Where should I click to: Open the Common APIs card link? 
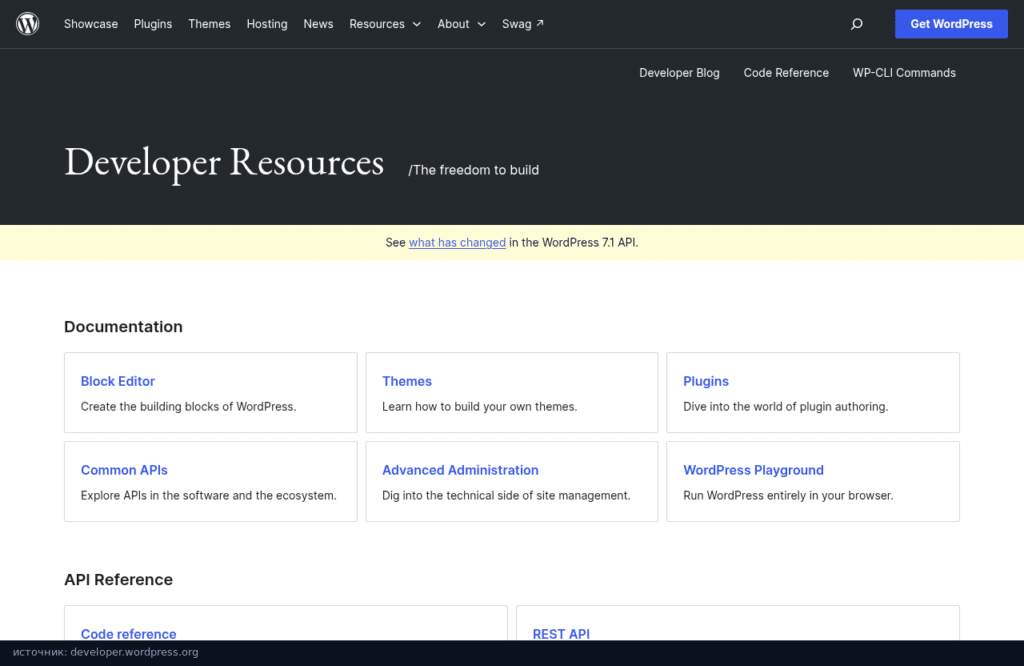tap(124, 470)
